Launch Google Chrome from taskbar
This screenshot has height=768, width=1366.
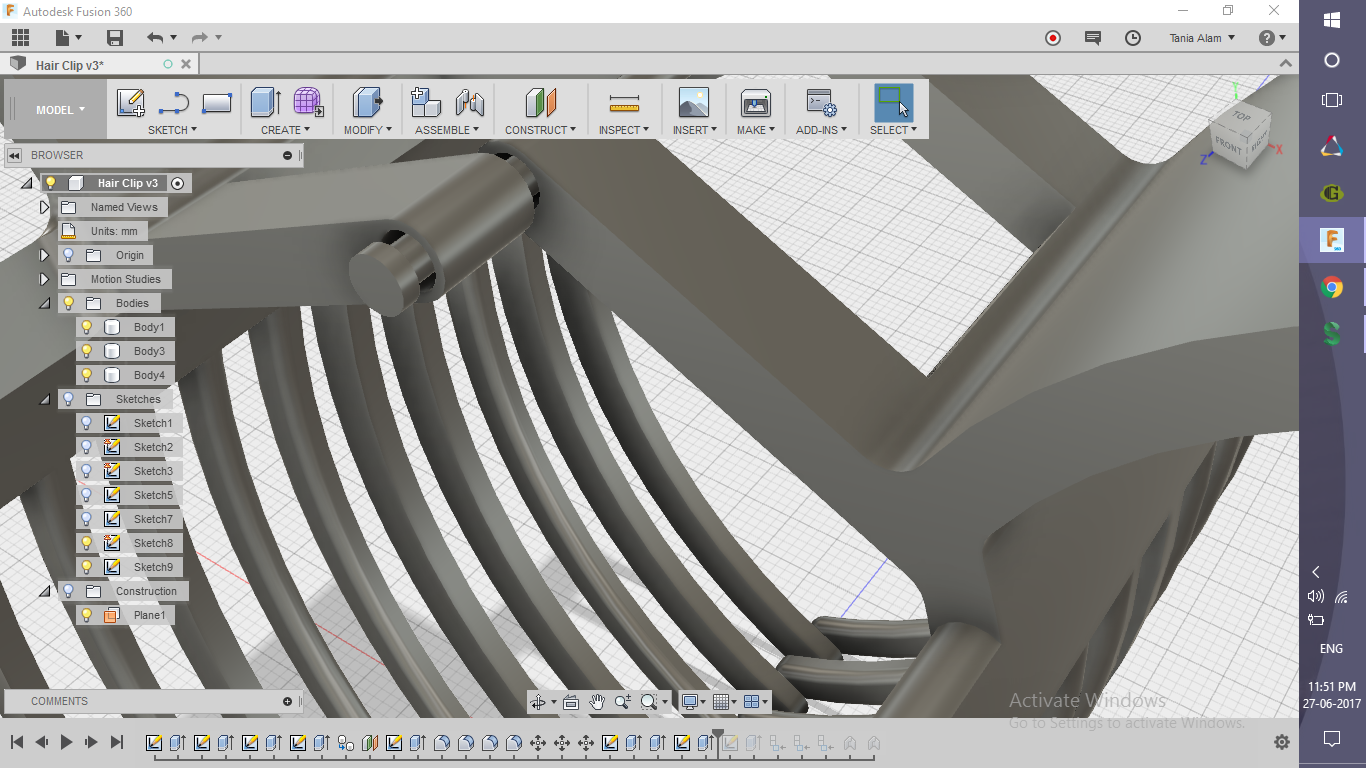tap(1332, 288)
